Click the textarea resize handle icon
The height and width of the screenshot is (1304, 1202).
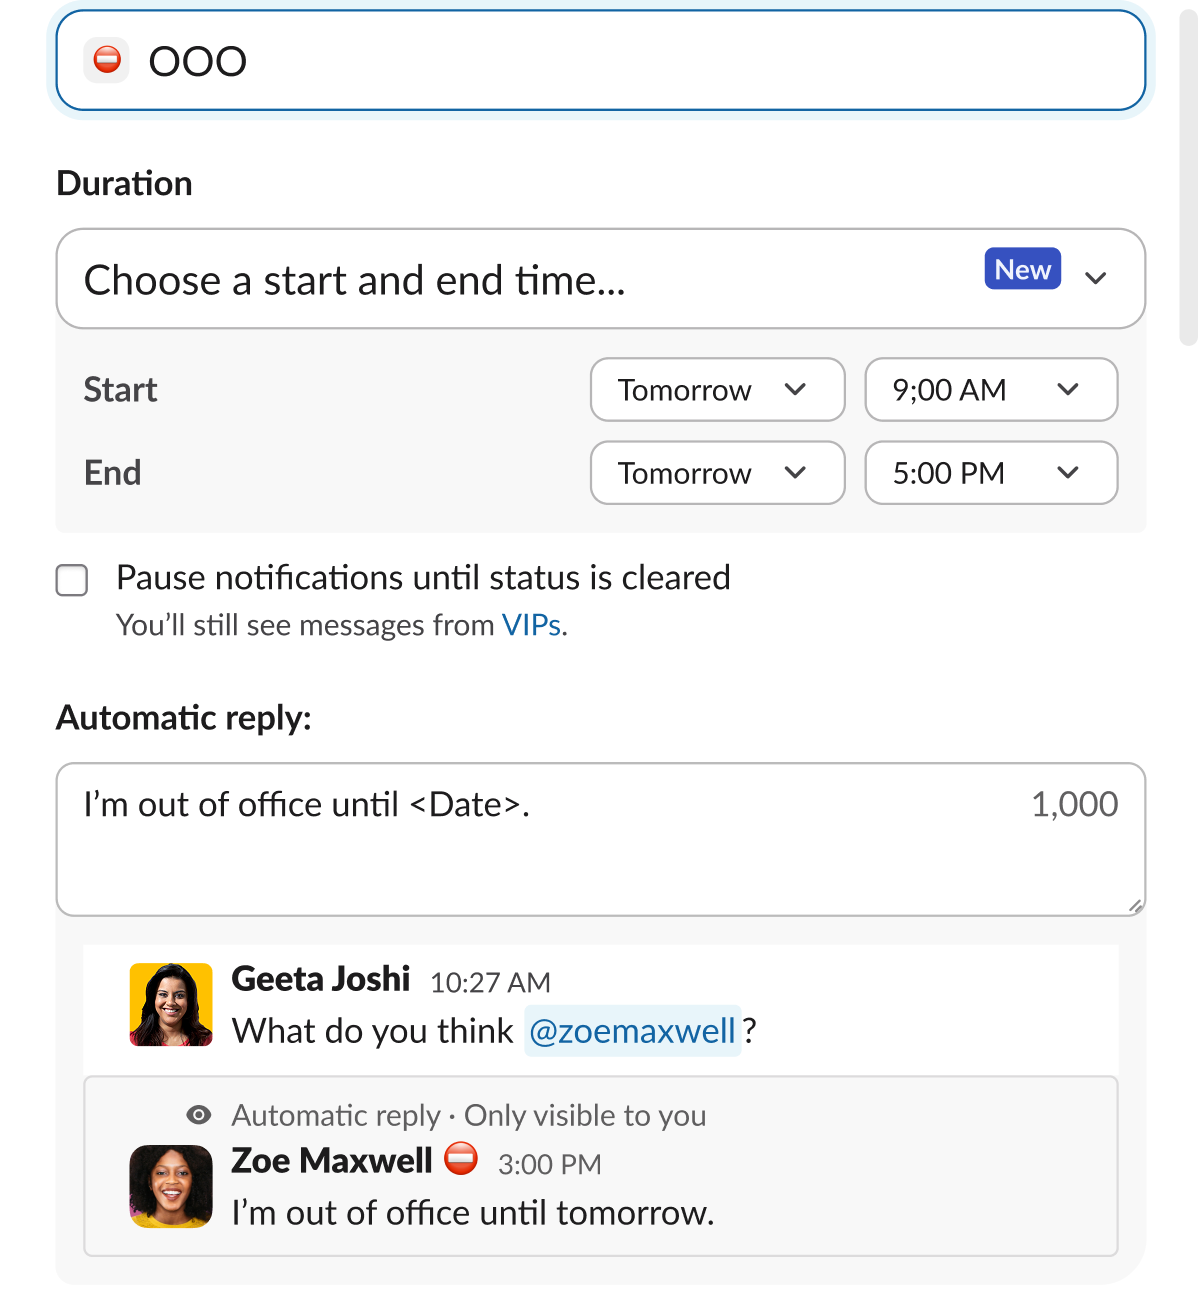click(x=1135, y=906)
